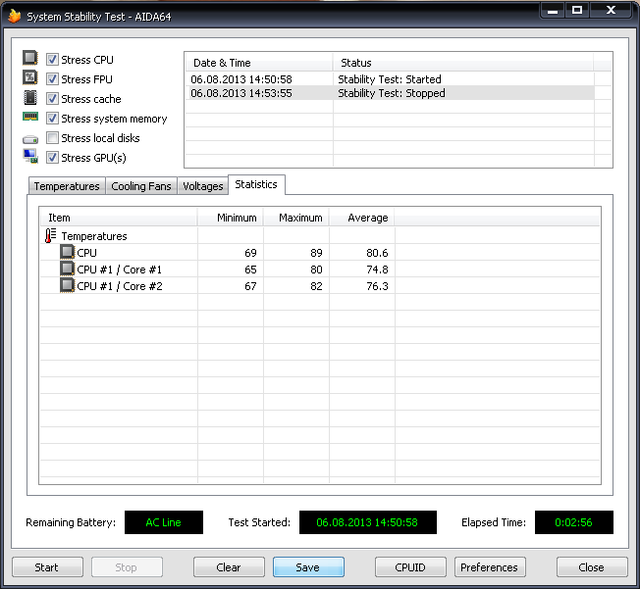Screen dimensions: 640x589
Task: Click the Average column header
Action: (x=367, y=217)
